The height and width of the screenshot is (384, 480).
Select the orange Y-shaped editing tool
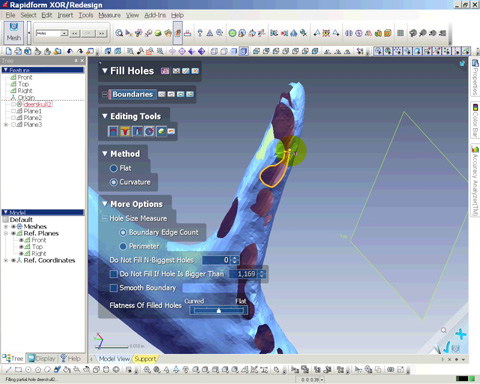pyautogui.click(x=125, y=131)
